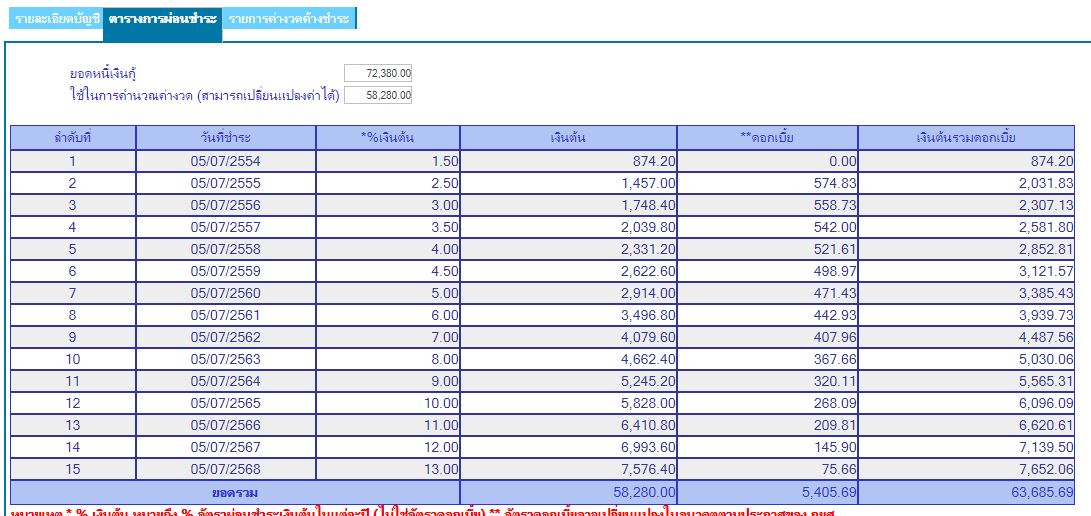
Task: Click interest value 320.11
Action: 767,381
